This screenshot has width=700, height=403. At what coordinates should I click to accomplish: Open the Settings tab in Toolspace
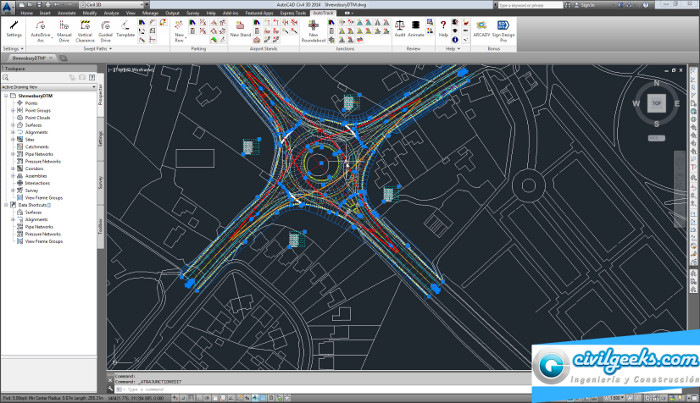coord(100,138)
